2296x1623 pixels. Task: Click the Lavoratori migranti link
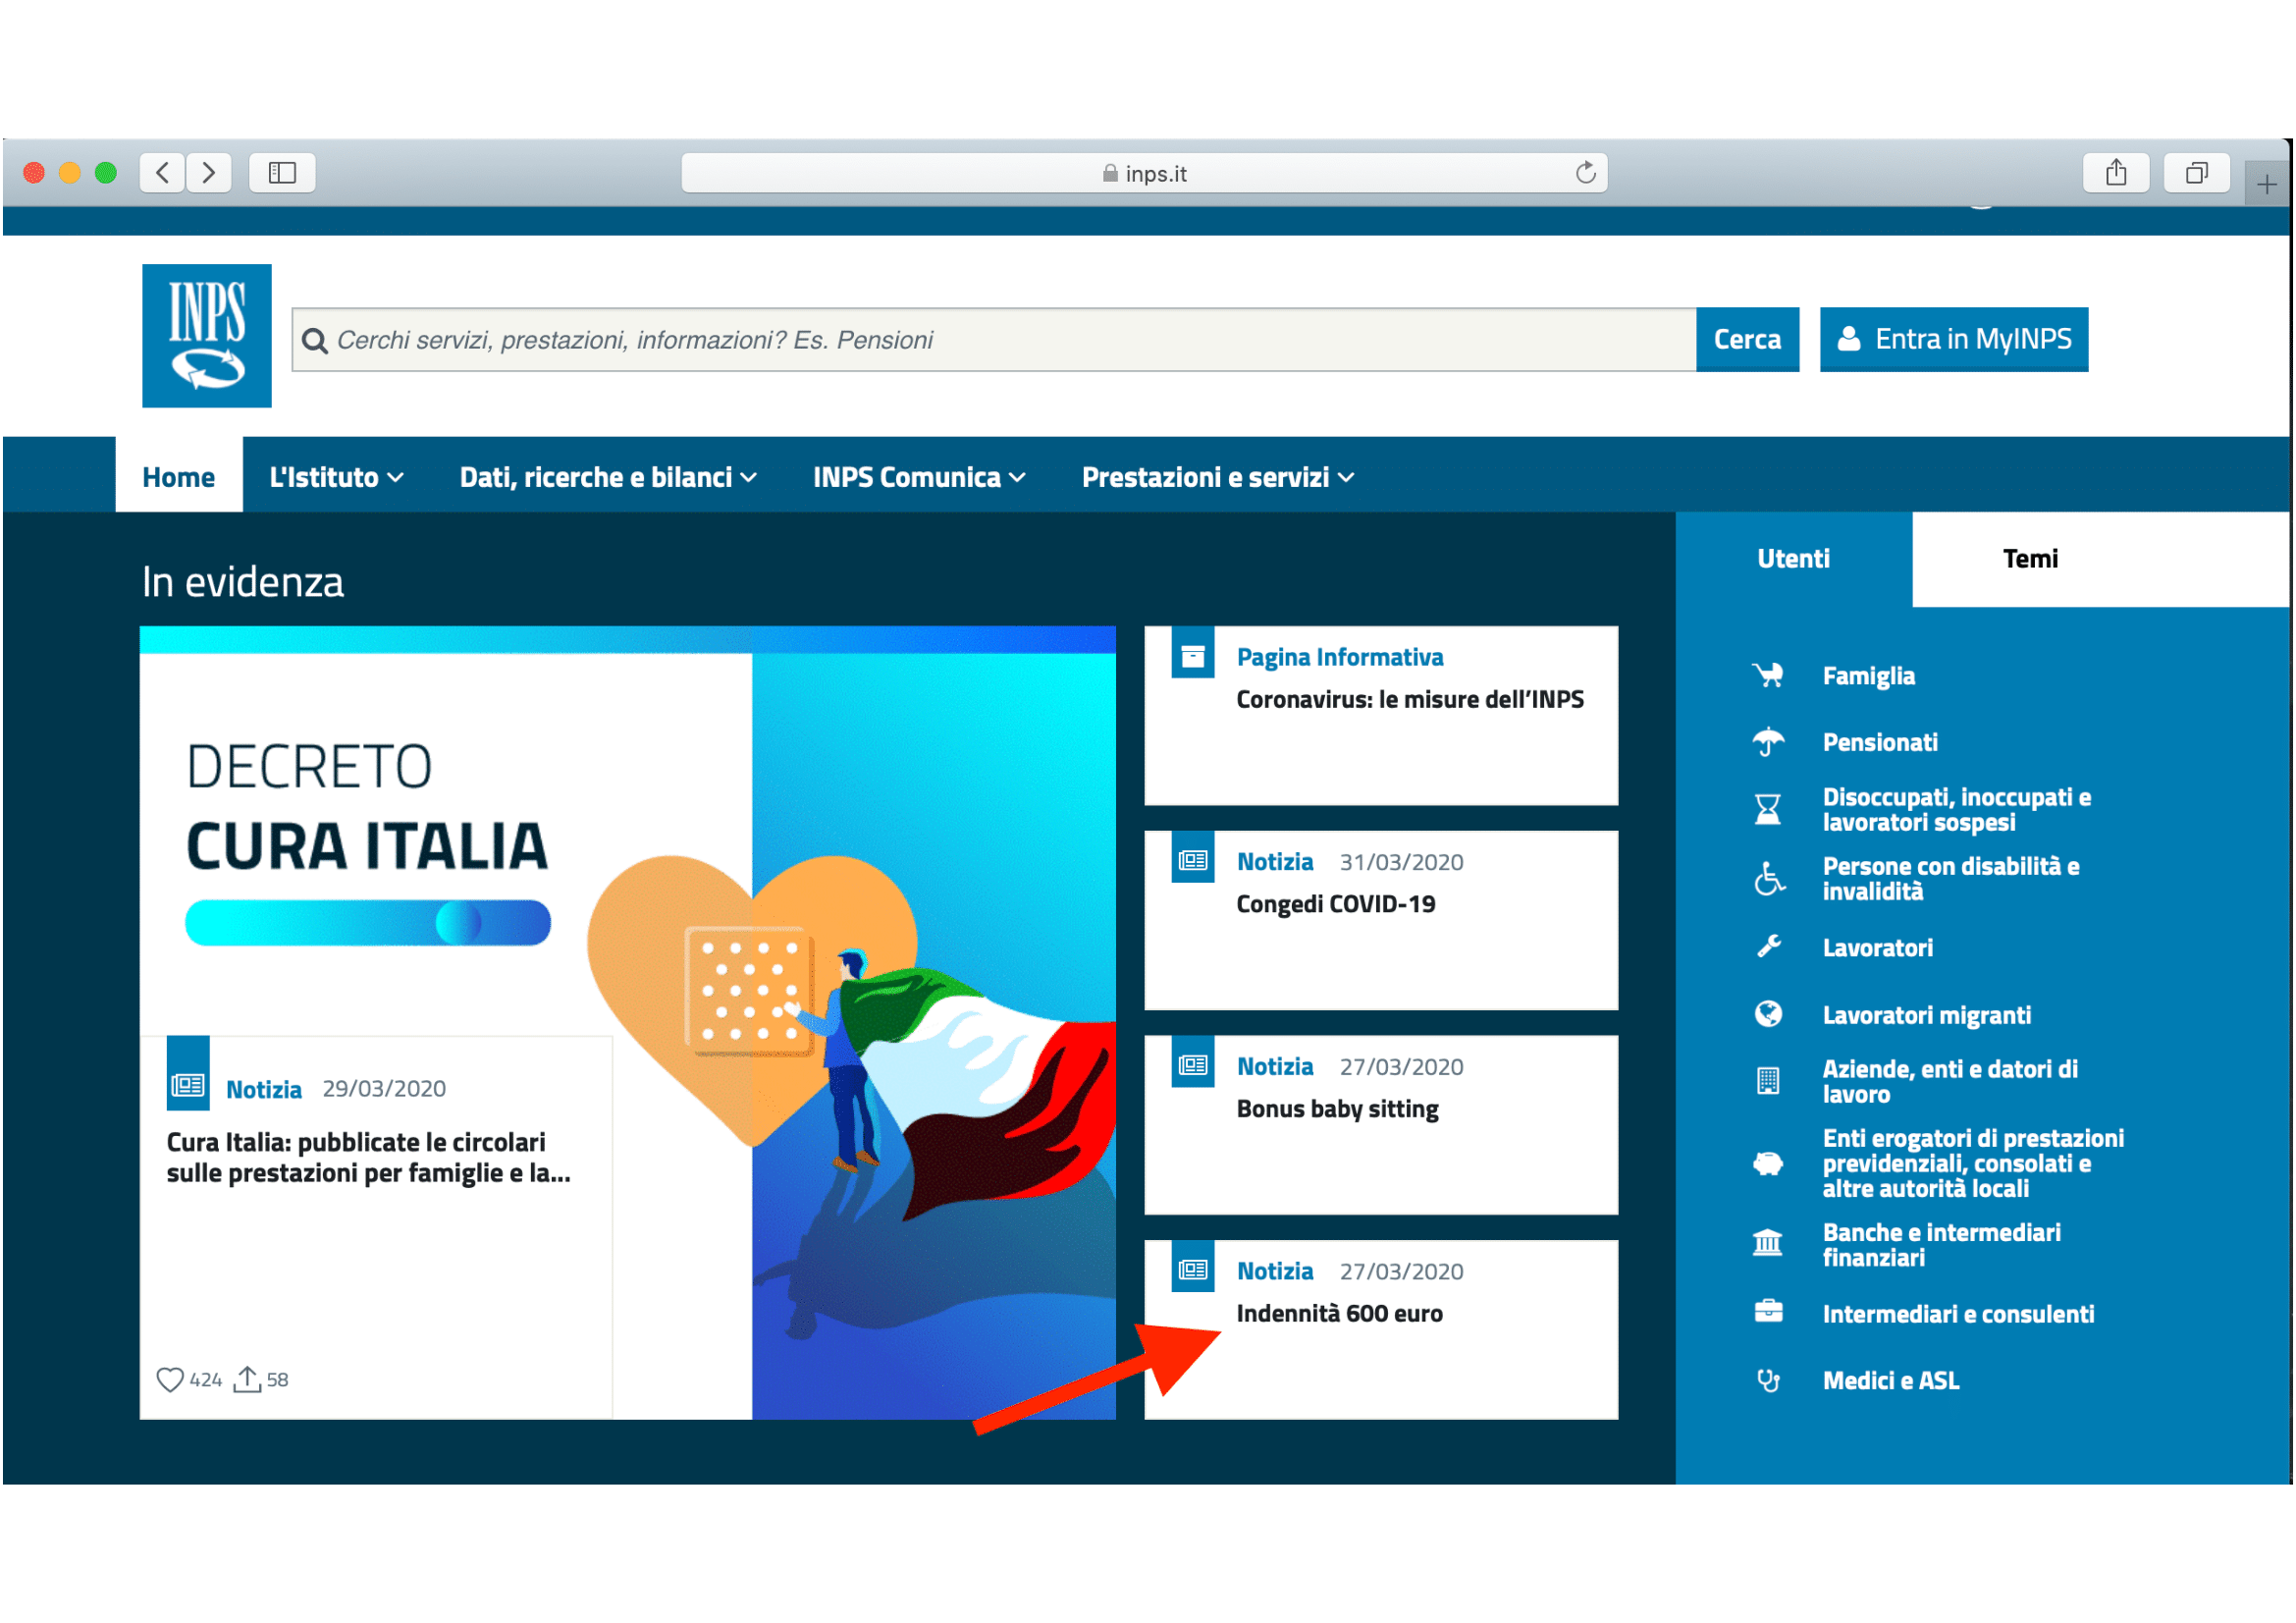click(x=1926, y=1016)
